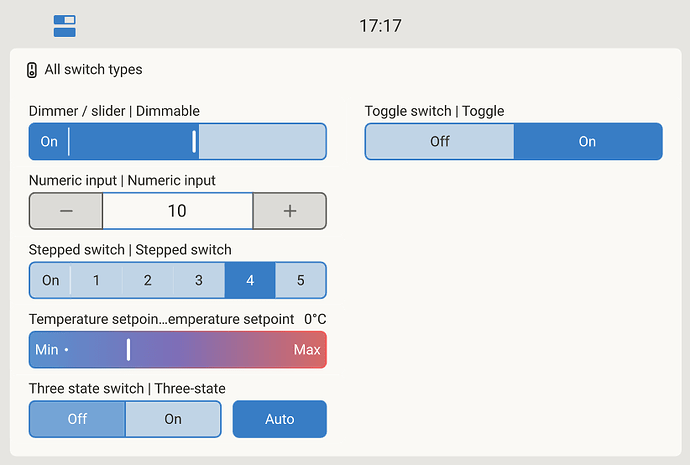The height and width of the screenshot is (465, 690).
Task: Click the Dimmer slider track
Action: [262, 141]
